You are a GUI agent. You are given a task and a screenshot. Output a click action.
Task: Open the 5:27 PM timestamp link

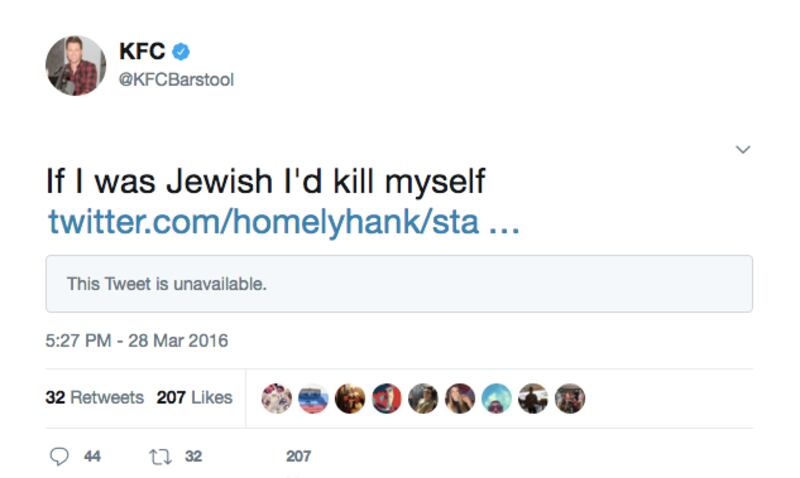pyautogui.click(x=137, y=341)
